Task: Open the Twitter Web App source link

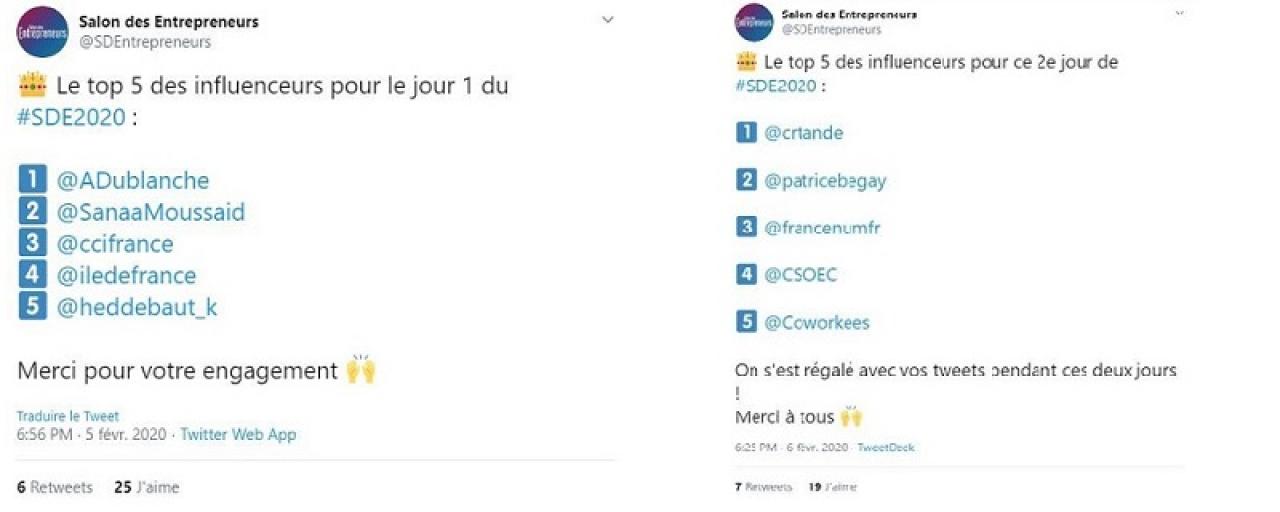Action: (x=238, y=434)
